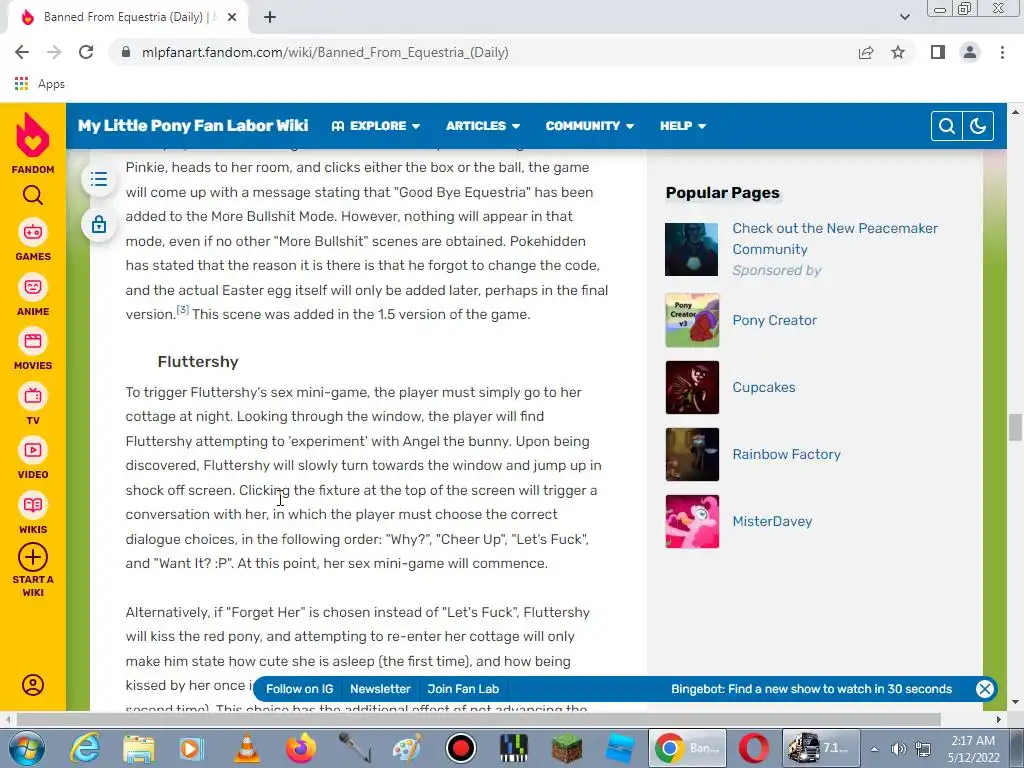The image size is (1024, 768).
Task: Open the tab search chevron in Chrome
Action: click(904, 17)
